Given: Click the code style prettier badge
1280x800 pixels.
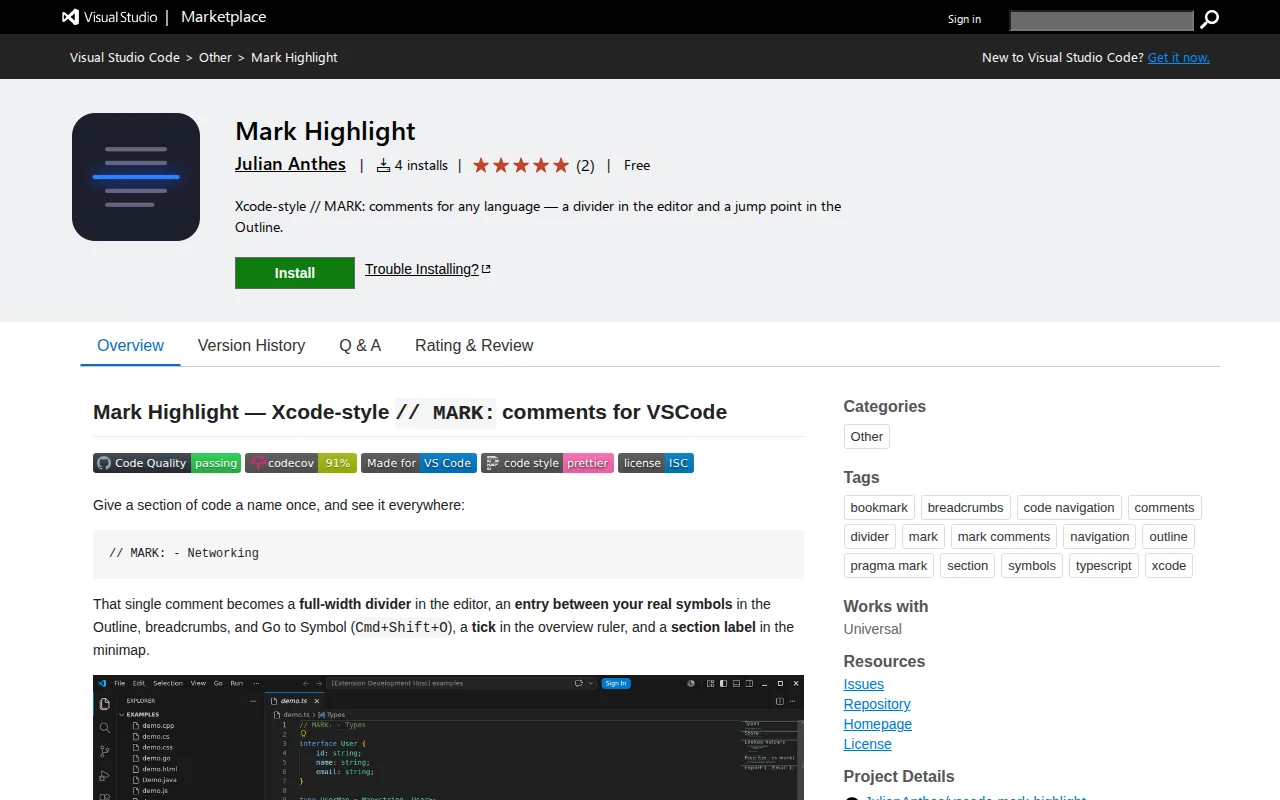Looking at the screenshot, I should [x=547, y=463].
